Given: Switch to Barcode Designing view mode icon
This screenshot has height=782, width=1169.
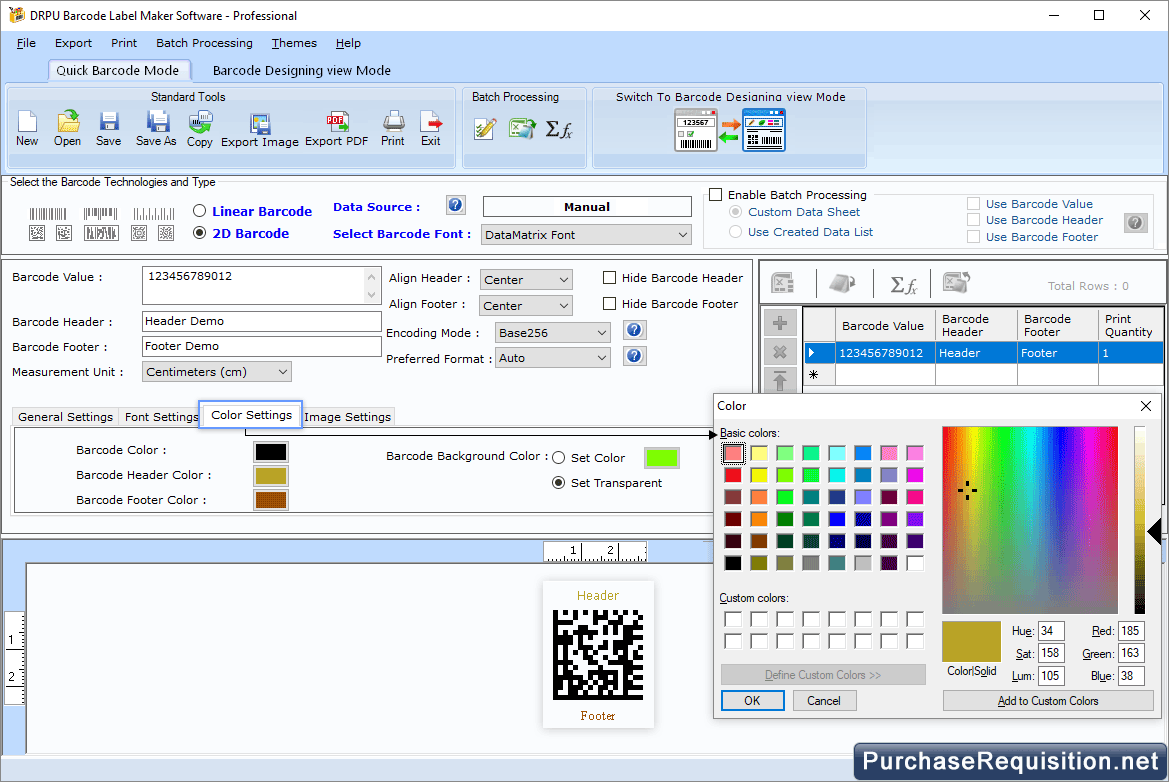Looking at the screenshot, I should (730, 130).
